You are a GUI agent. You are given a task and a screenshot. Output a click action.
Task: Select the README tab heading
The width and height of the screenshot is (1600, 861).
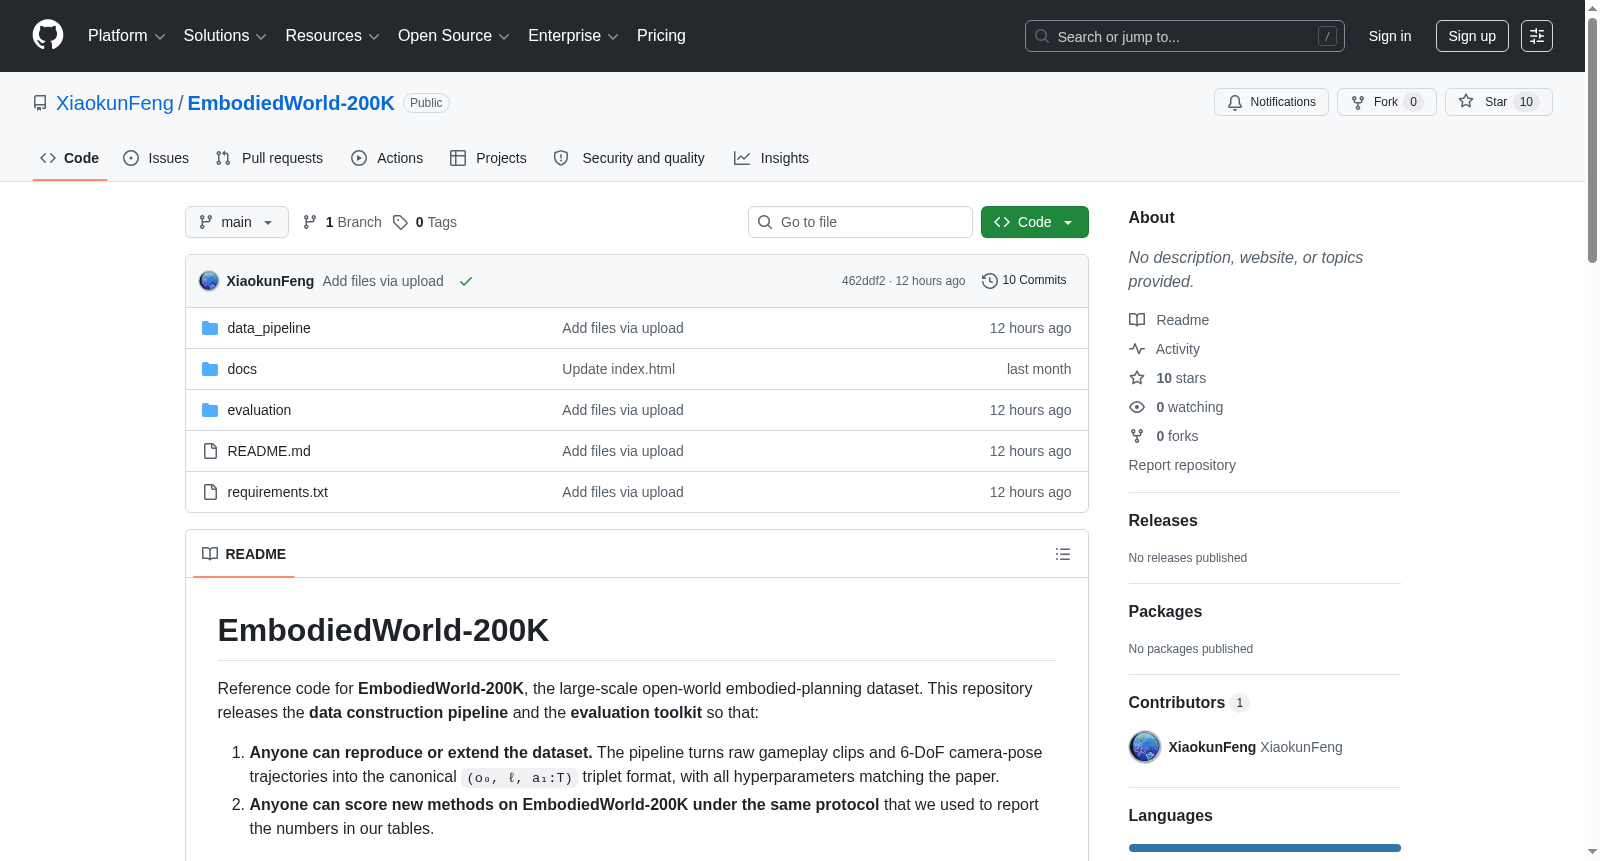point(244,554)
